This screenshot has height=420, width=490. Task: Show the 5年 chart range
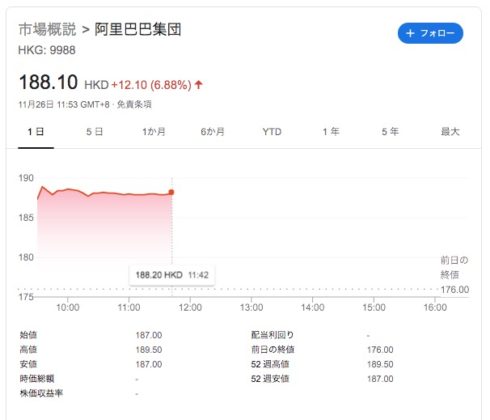point(390,132)
